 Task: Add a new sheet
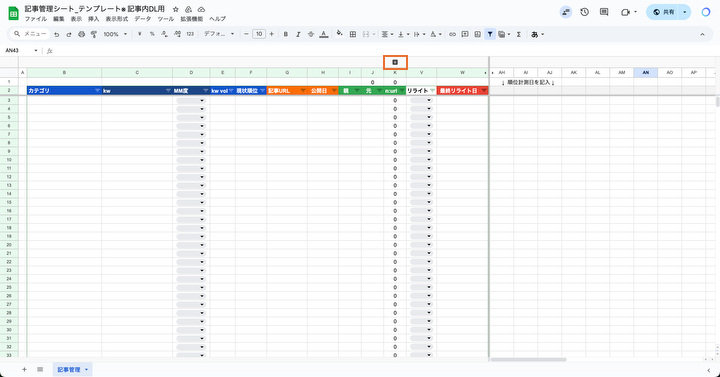tap(24, 369)
